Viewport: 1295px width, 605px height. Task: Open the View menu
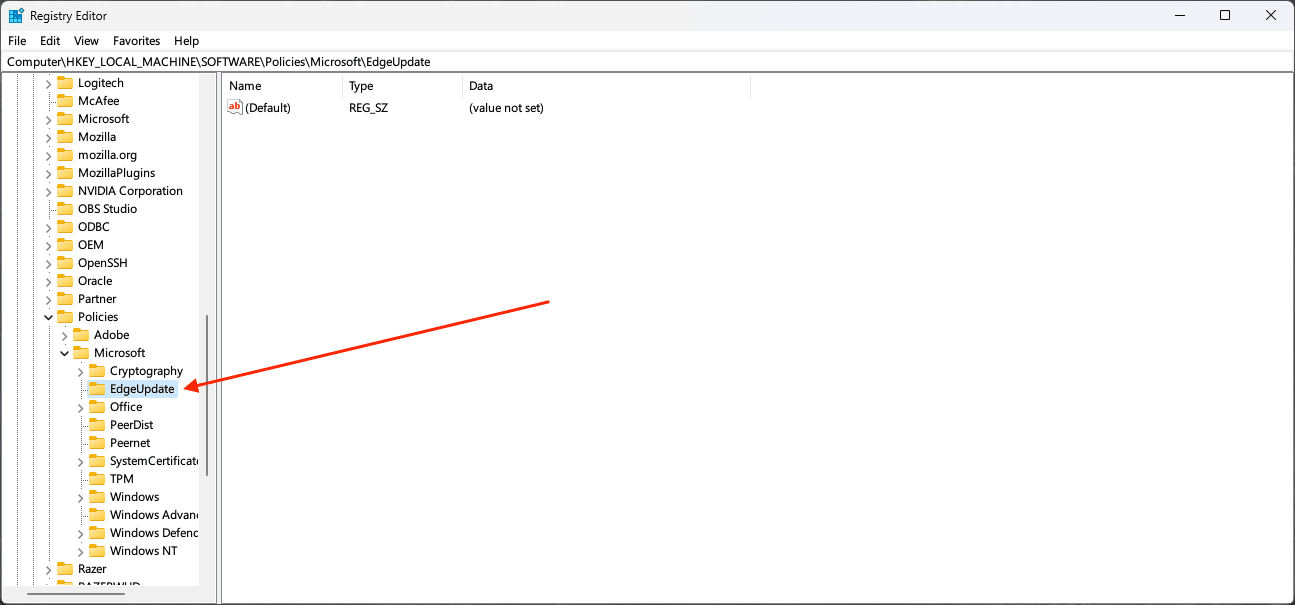pyautogui.click(x=87, y=41)
